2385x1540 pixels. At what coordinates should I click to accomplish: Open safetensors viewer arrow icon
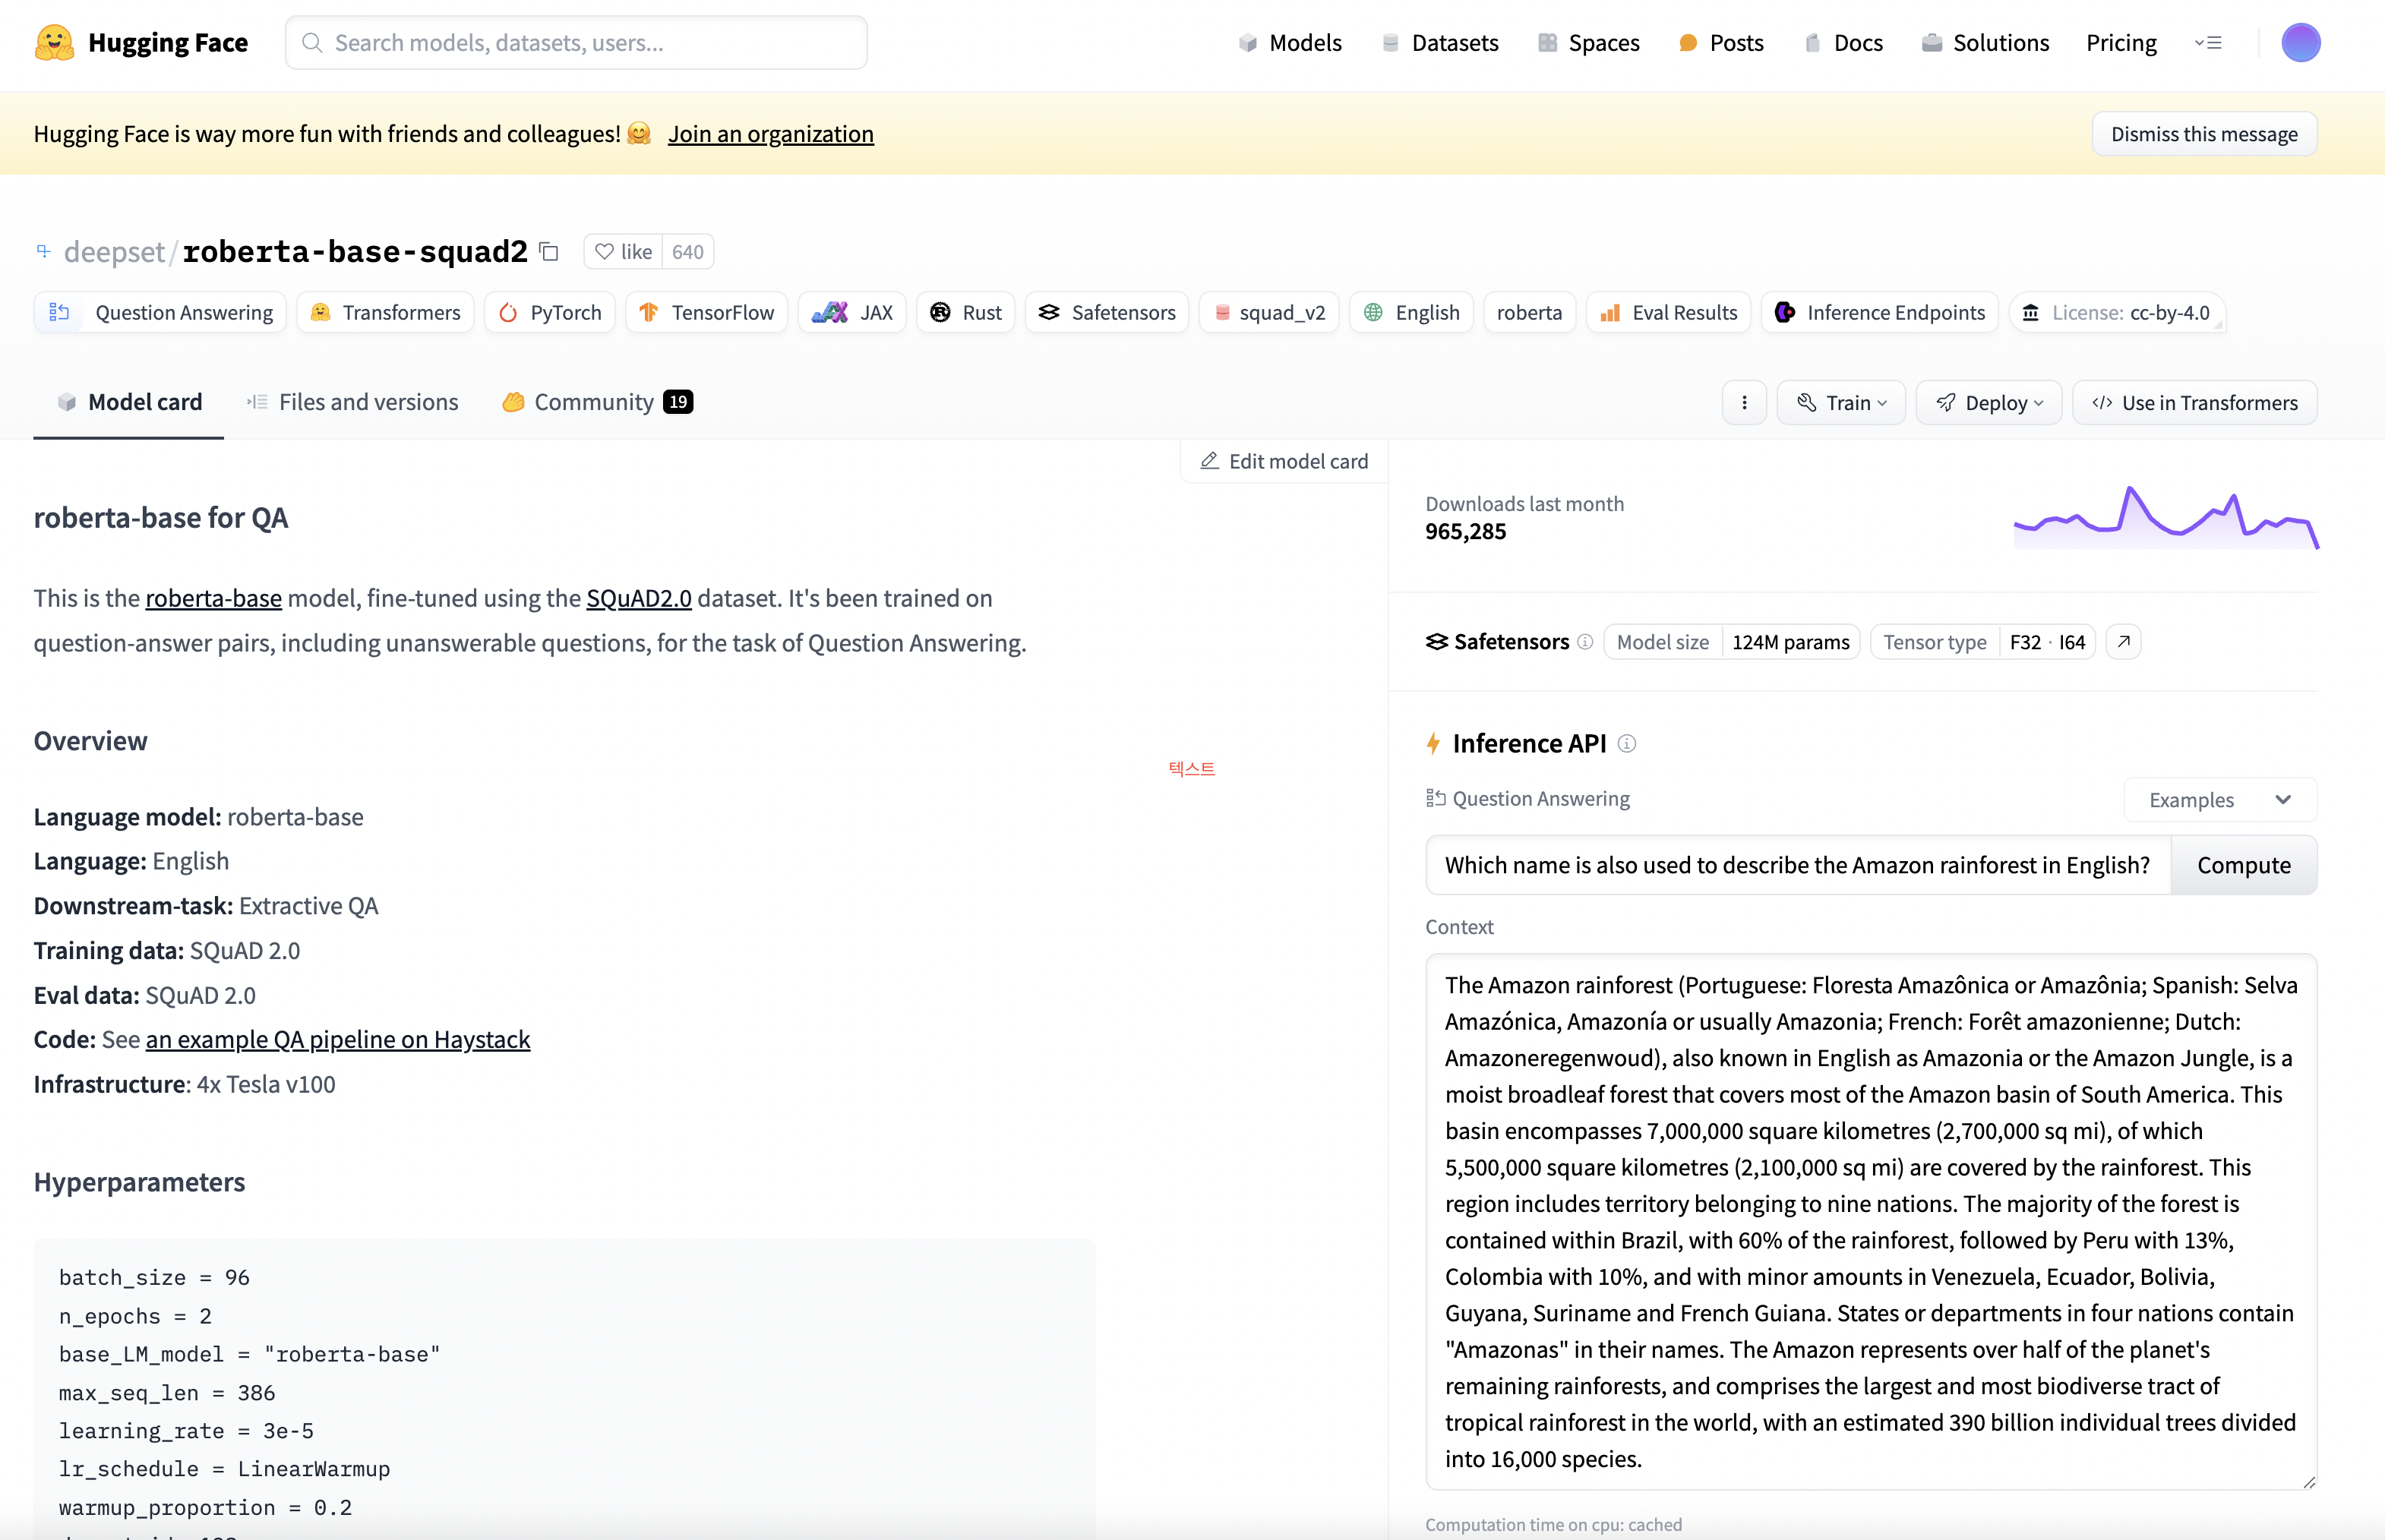(2123, 642)
